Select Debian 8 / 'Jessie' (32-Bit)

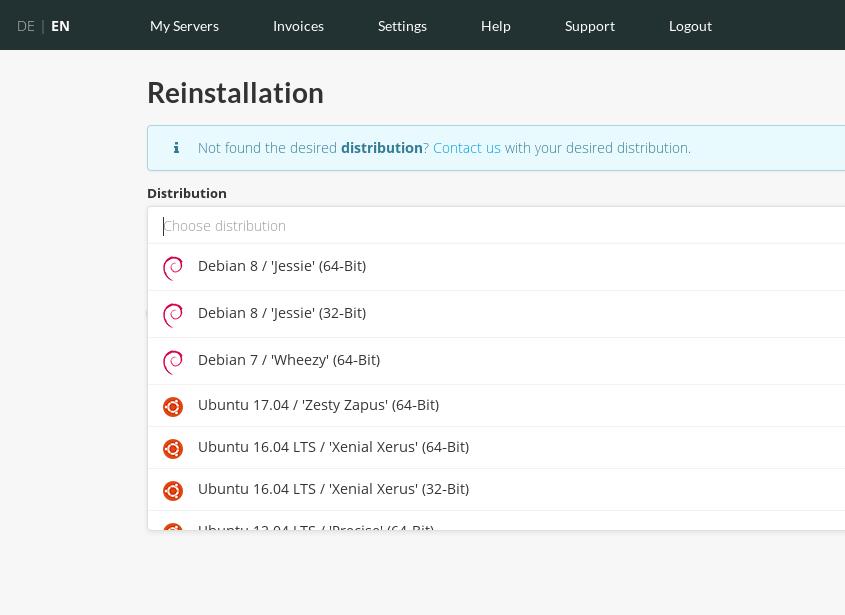tap(496, 314)
